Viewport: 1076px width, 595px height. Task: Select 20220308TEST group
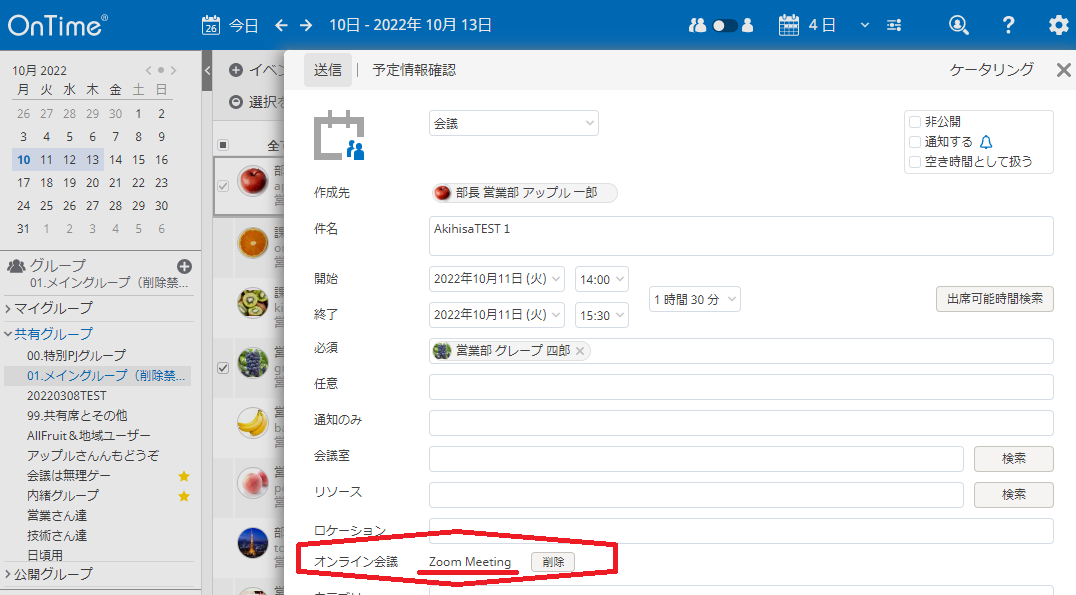tap(67, 396)
